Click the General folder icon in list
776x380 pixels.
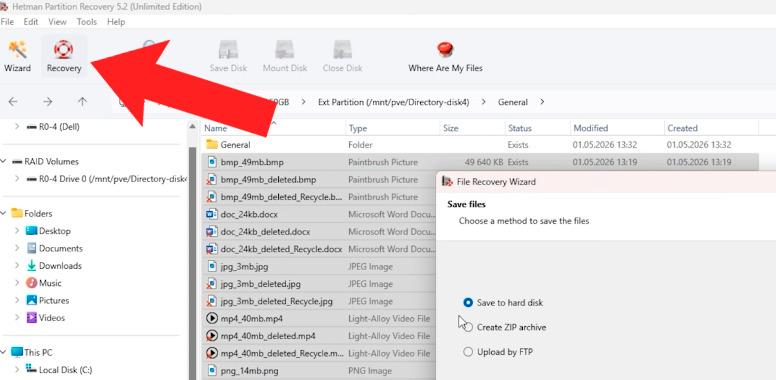coord(212,144)
